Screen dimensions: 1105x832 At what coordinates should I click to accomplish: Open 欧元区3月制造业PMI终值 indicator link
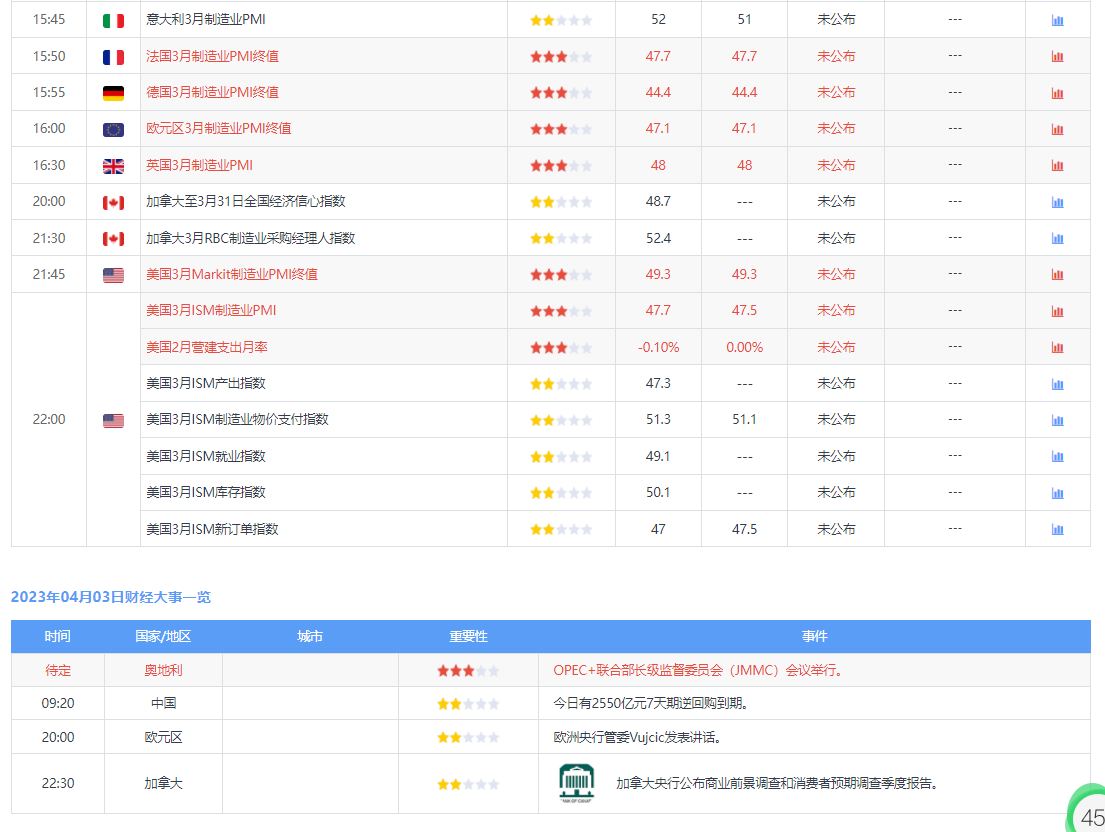pyautogui.click(x=218, y=128)
